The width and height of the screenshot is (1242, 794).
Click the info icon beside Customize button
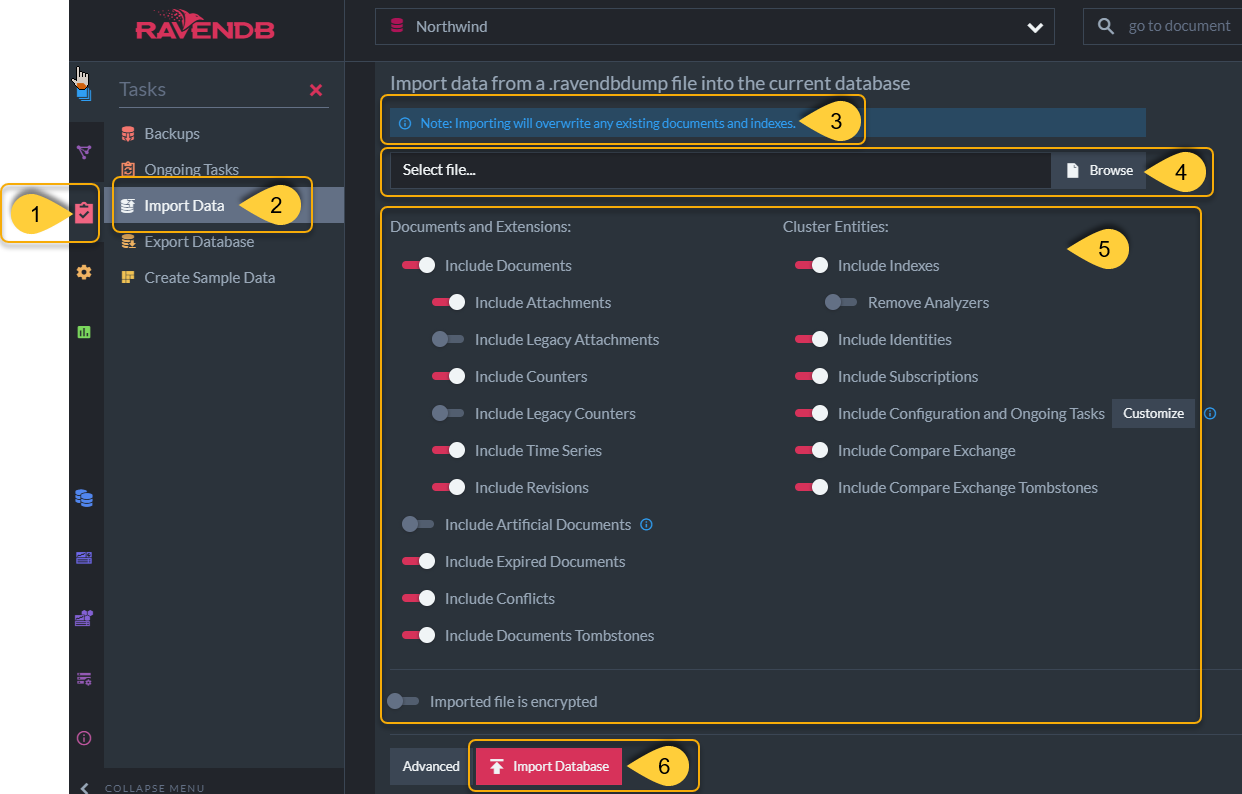(1210, 413)
